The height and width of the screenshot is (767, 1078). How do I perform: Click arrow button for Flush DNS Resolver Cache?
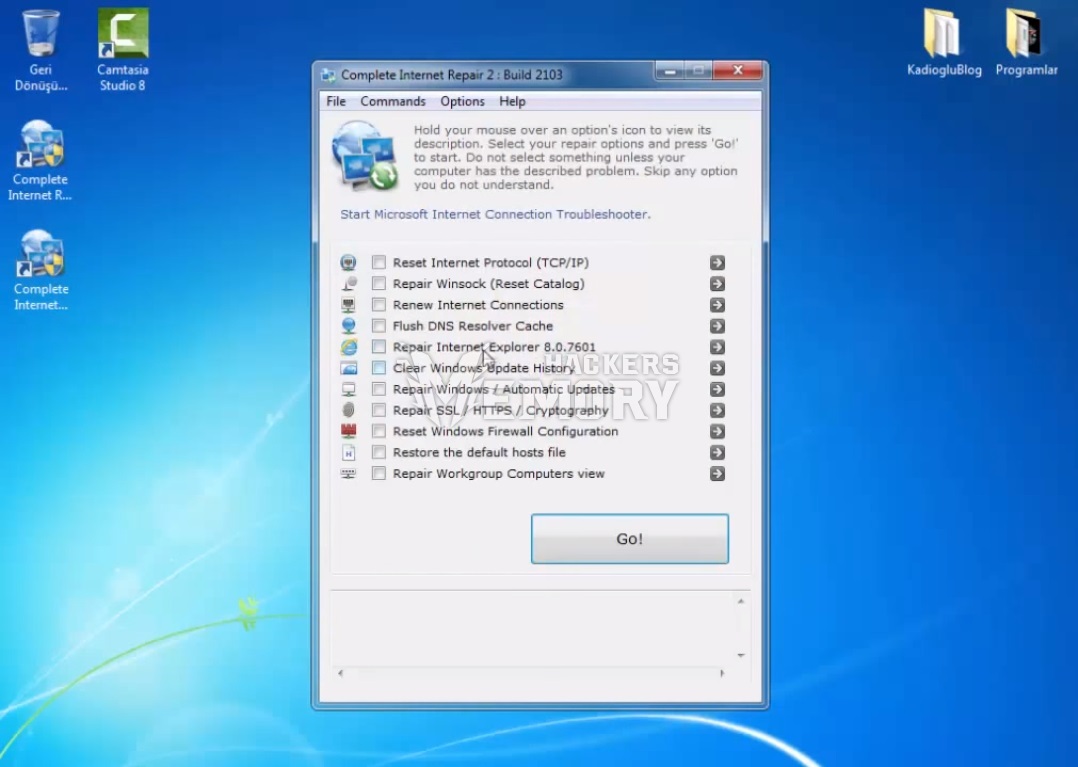tap(717, 326)
